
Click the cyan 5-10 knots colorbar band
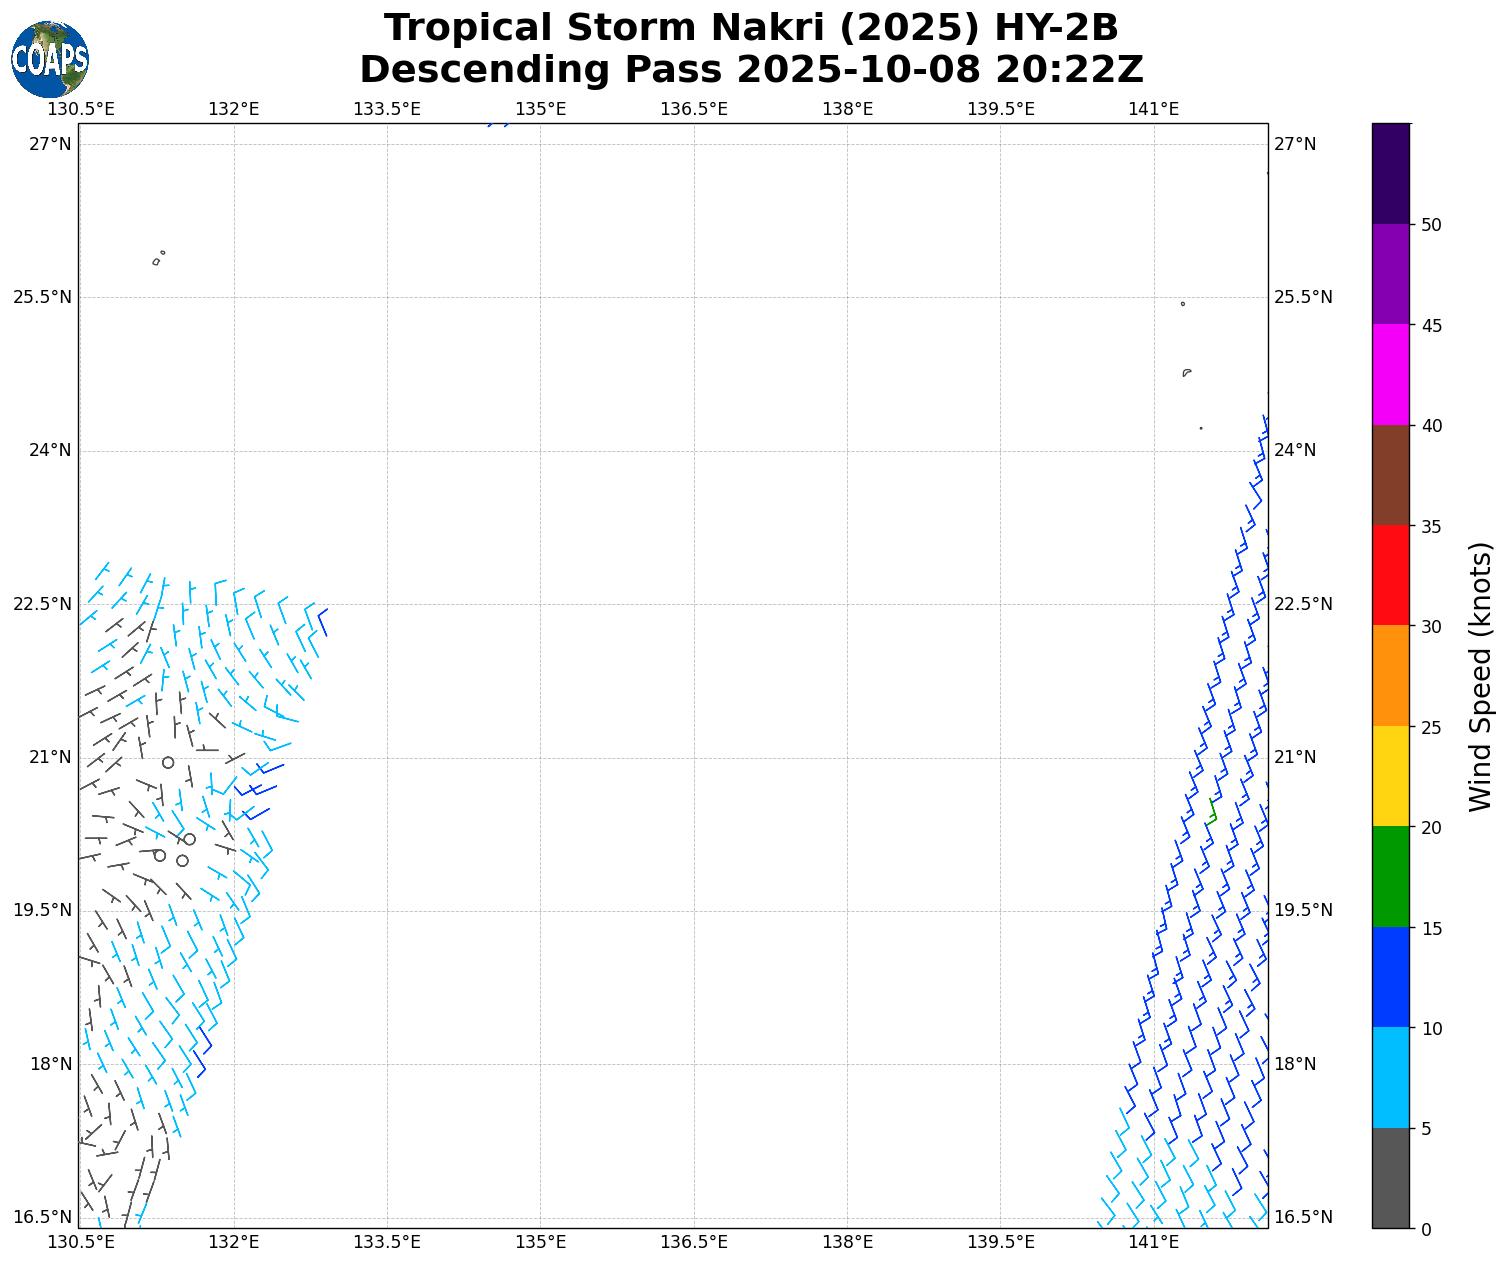point(1390,1077)
